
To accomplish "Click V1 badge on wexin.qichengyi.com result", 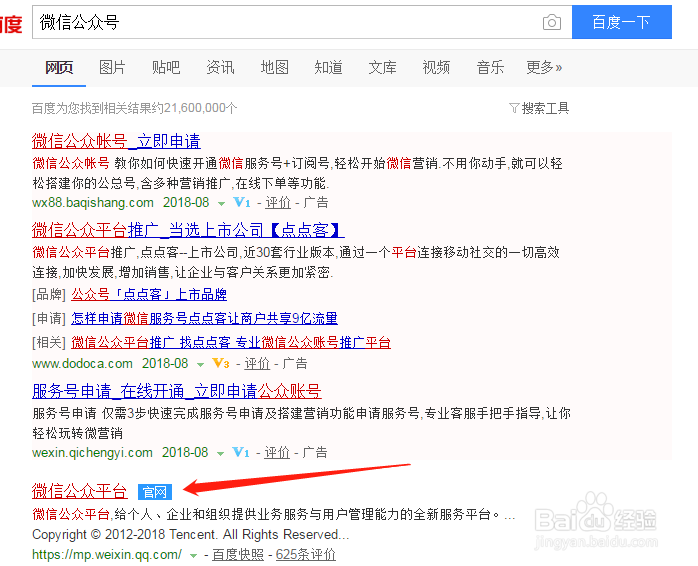I will pos(241,452).
